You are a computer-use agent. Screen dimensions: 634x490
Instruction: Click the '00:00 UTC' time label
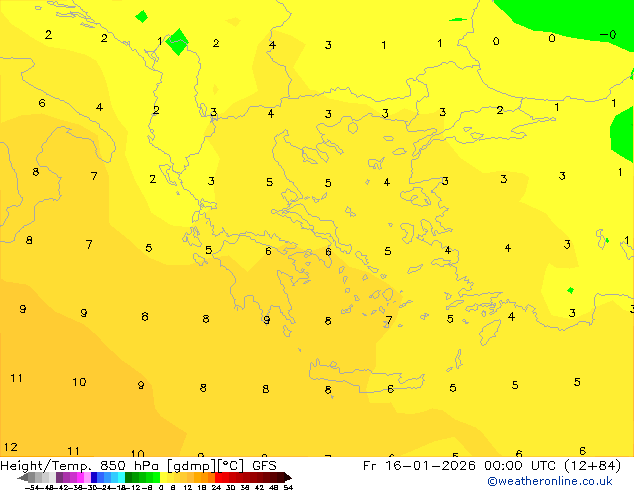click(522, 466)
